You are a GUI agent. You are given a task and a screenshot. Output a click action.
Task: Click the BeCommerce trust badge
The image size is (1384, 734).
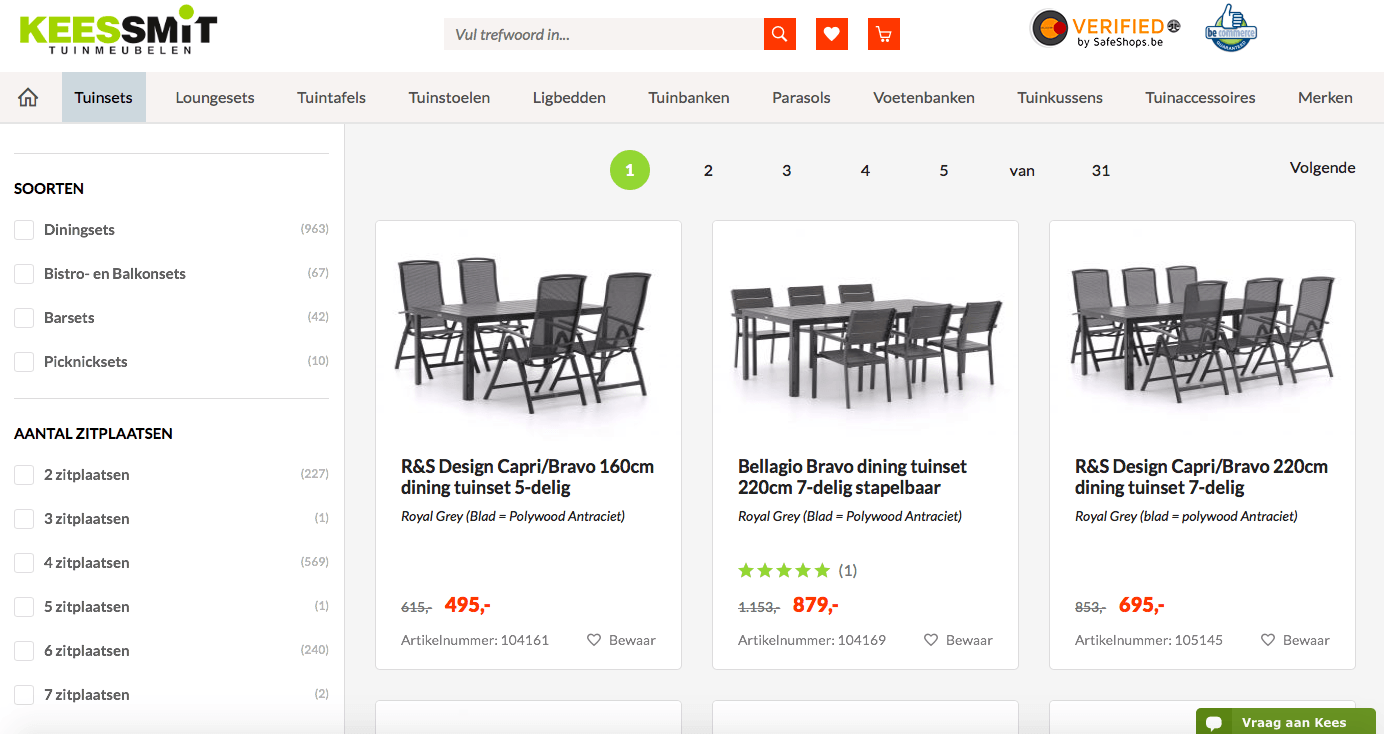[1231, 29]
